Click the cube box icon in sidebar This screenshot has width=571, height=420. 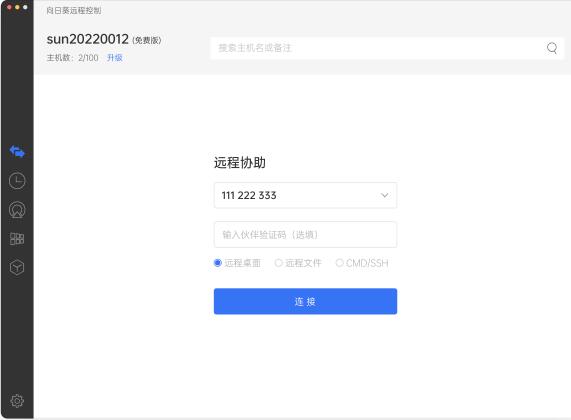pos(17,268)
